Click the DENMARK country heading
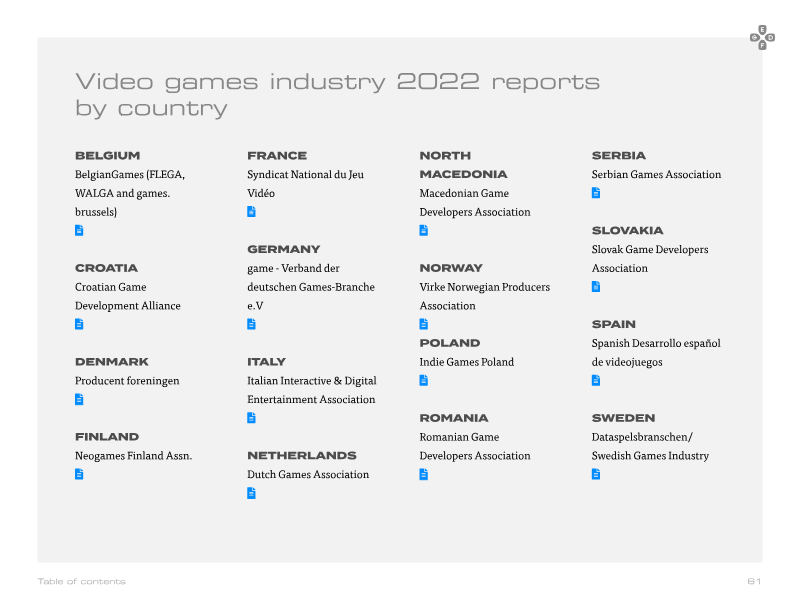Screen dimensions: 800x600 click(x=112, y=362)
